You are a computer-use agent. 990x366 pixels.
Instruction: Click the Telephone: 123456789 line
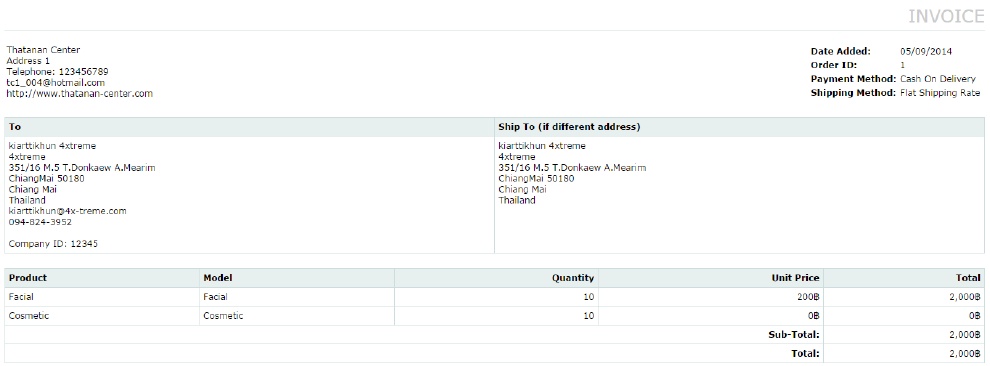click(57, 72)
